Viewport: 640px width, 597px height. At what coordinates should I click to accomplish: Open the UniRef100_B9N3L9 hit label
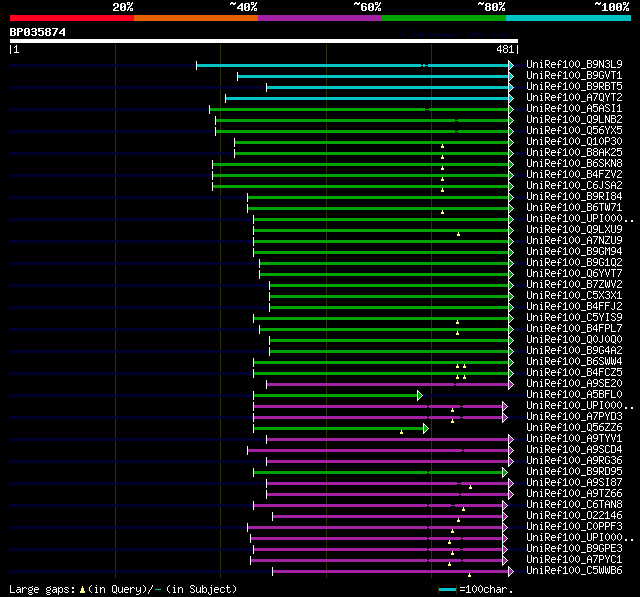(x=574, y=64)
